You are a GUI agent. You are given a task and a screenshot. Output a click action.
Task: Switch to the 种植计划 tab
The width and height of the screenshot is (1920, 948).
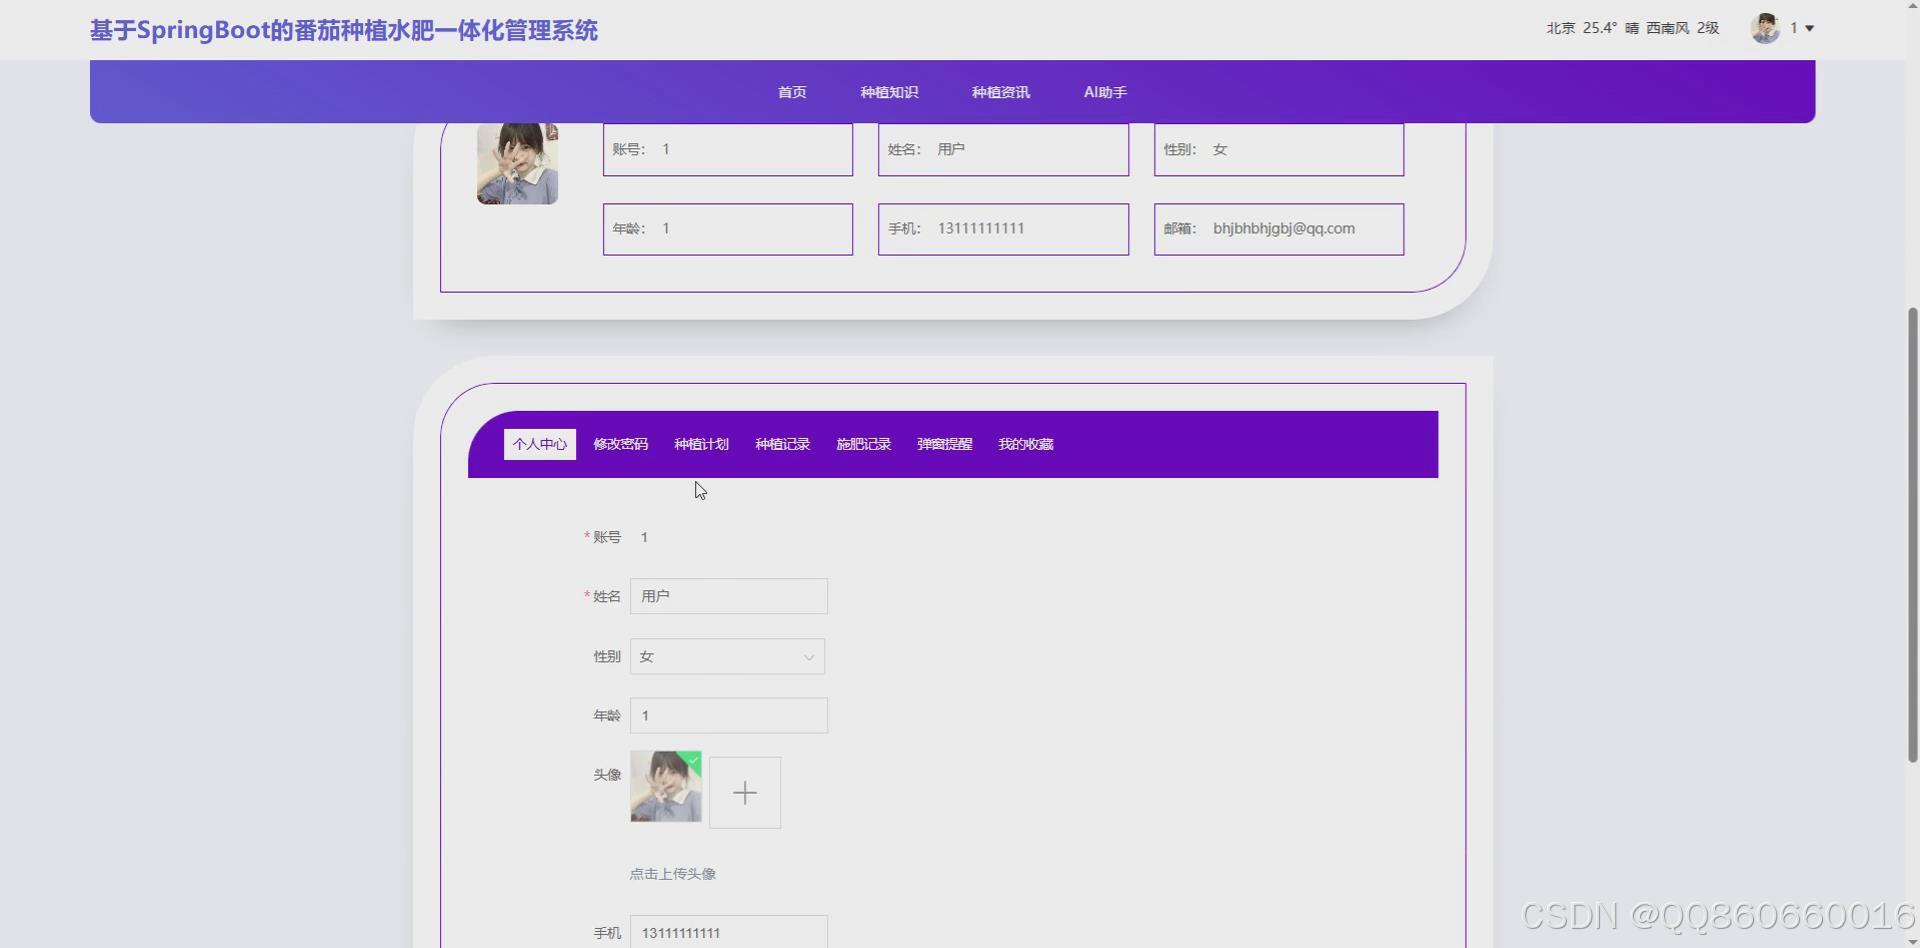(702, 444)
